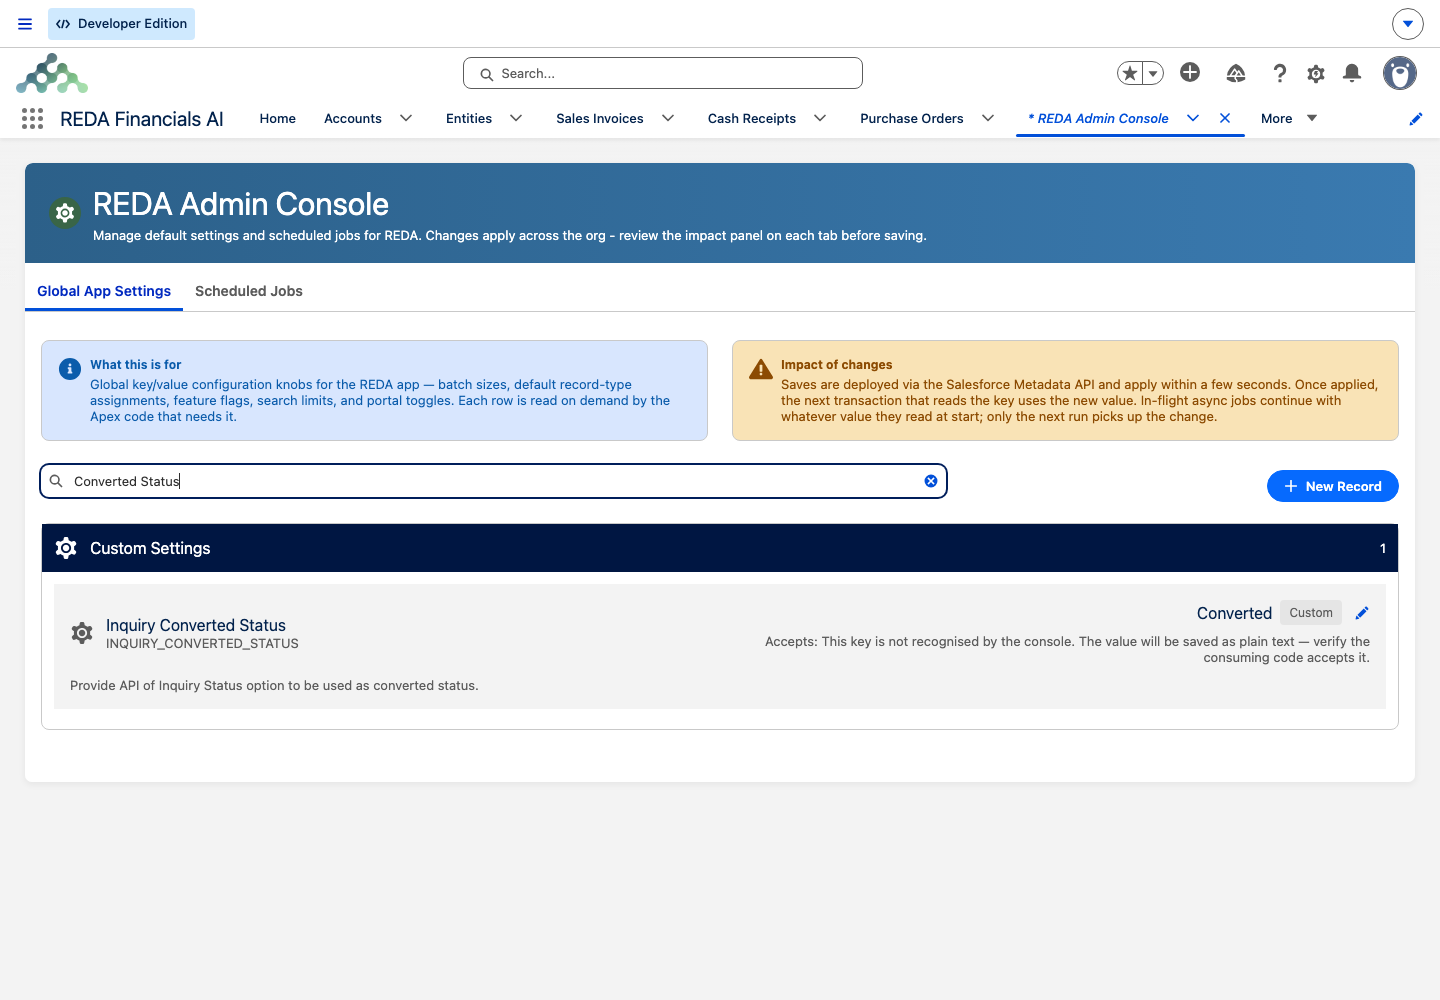Expand the Entities tab dropdown
Screen dimensions: 1440x1000
point(516,118)
